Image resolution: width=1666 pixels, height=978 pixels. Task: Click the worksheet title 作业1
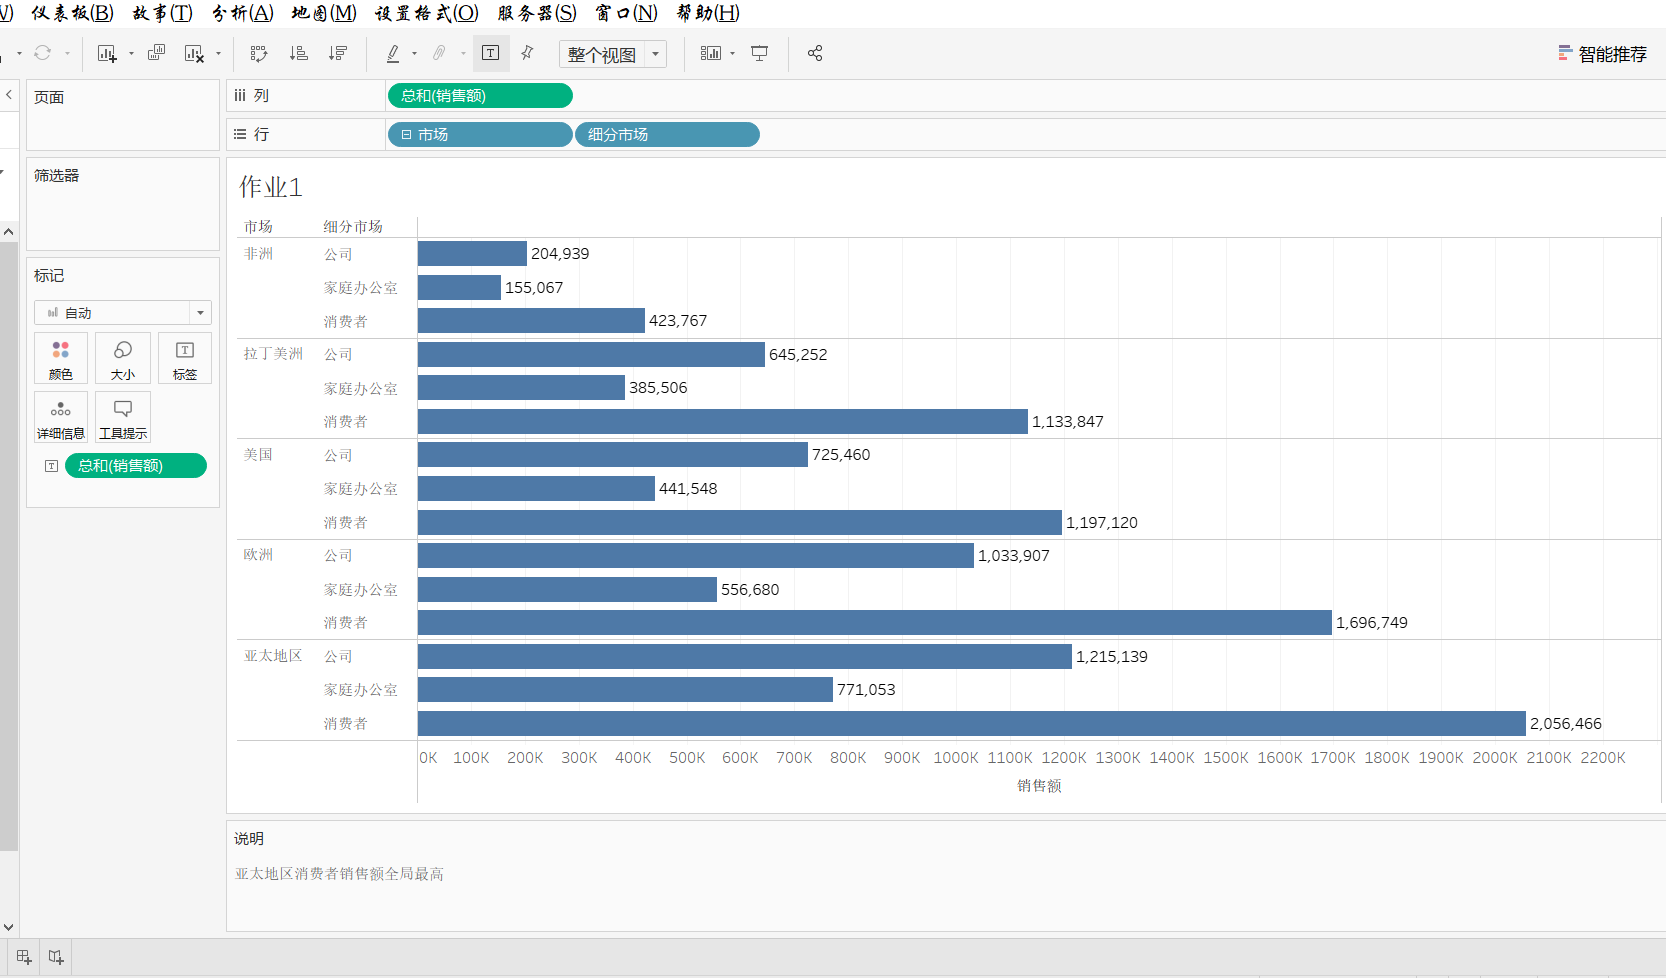(271, 187)
